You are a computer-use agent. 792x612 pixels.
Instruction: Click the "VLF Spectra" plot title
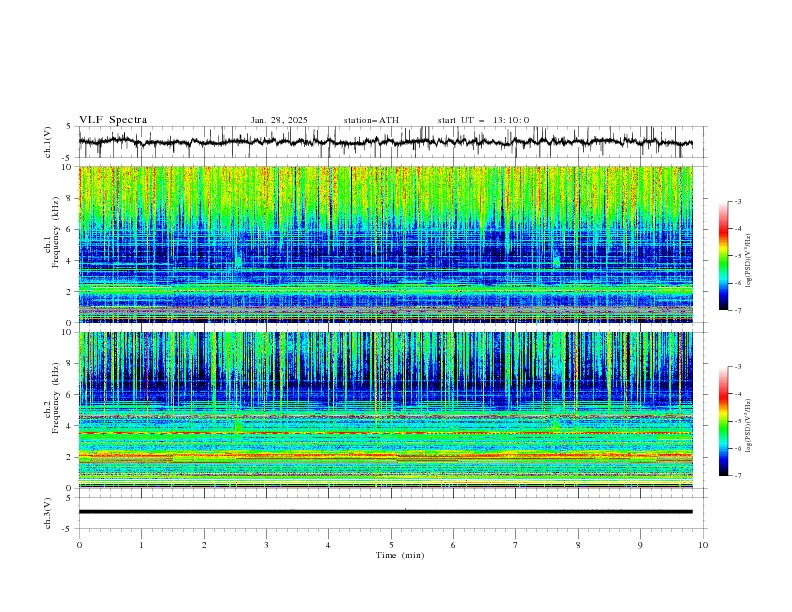click(113, 120)
